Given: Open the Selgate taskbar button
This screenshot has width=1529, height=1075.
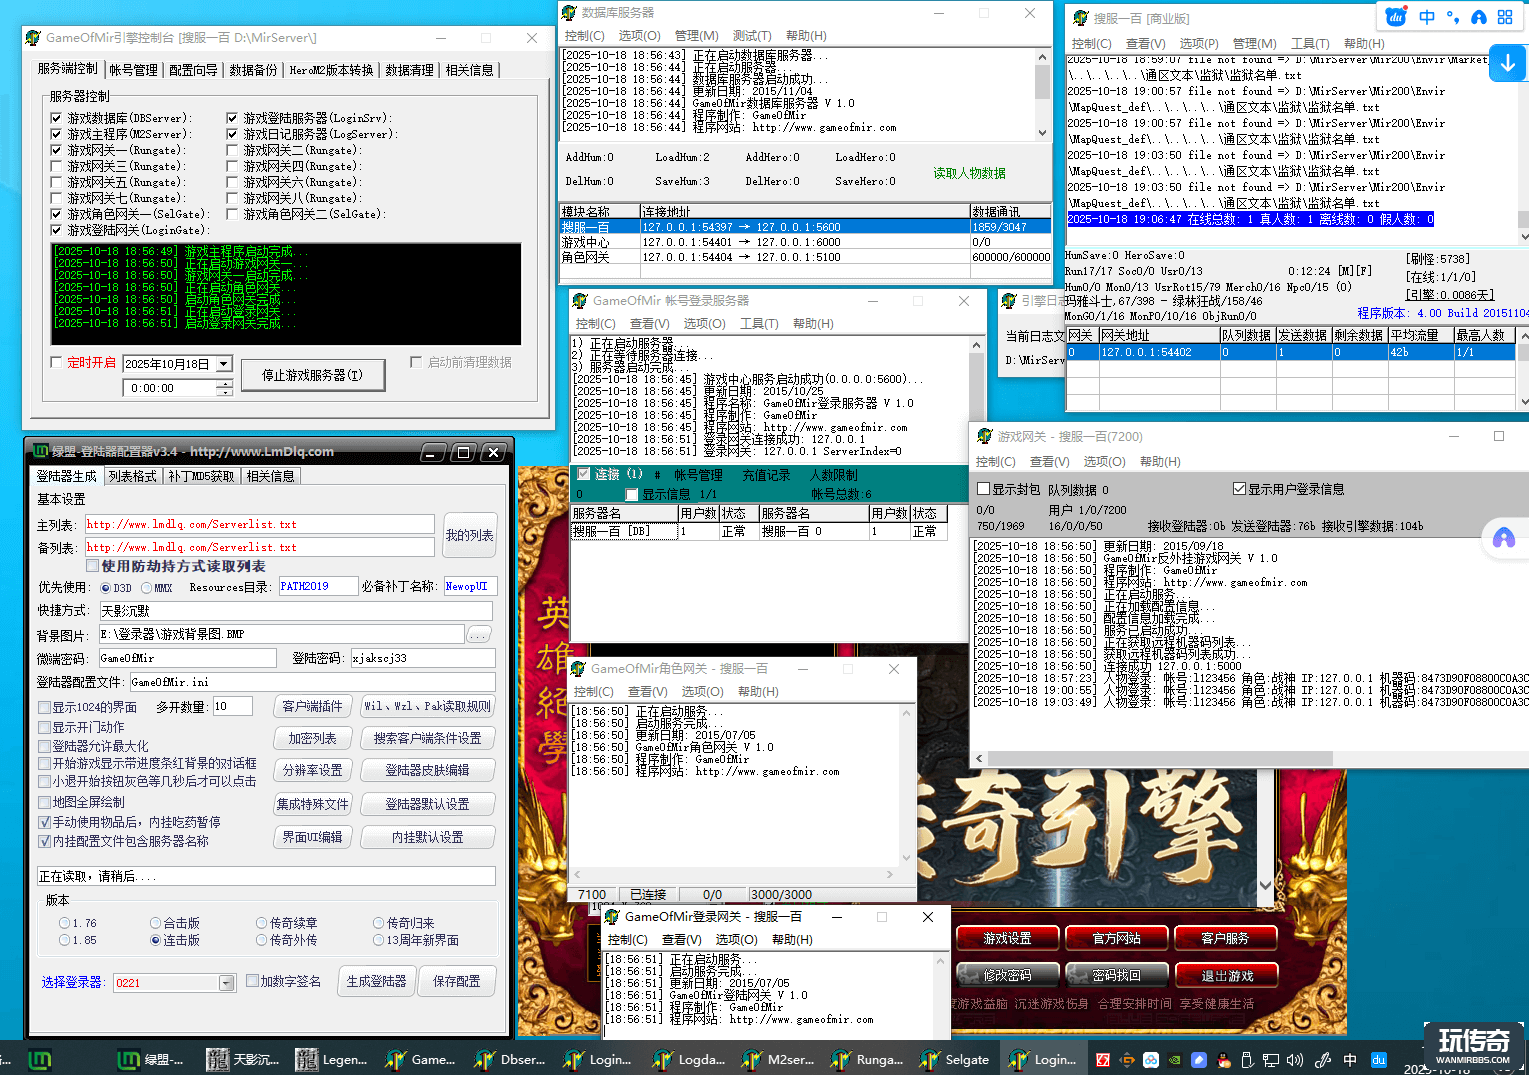Looking at the screenshot, I should pyautogui.click(x=954, y=1059).
